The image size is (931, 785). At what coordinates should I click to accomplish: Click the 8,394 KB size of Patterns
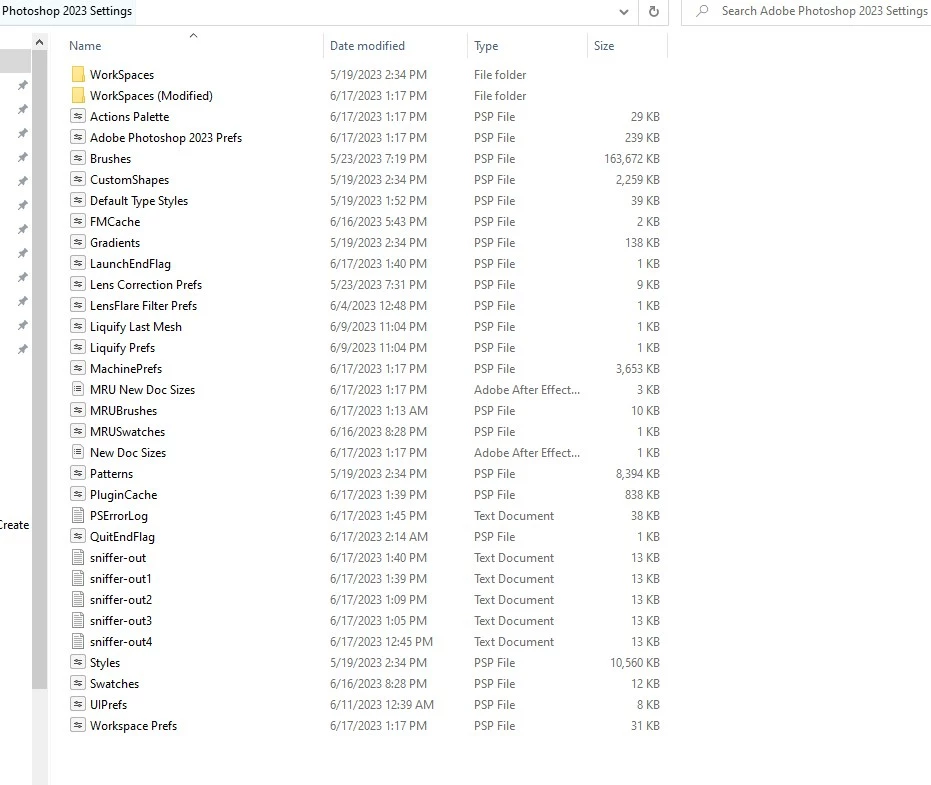(x=638, y=473)
